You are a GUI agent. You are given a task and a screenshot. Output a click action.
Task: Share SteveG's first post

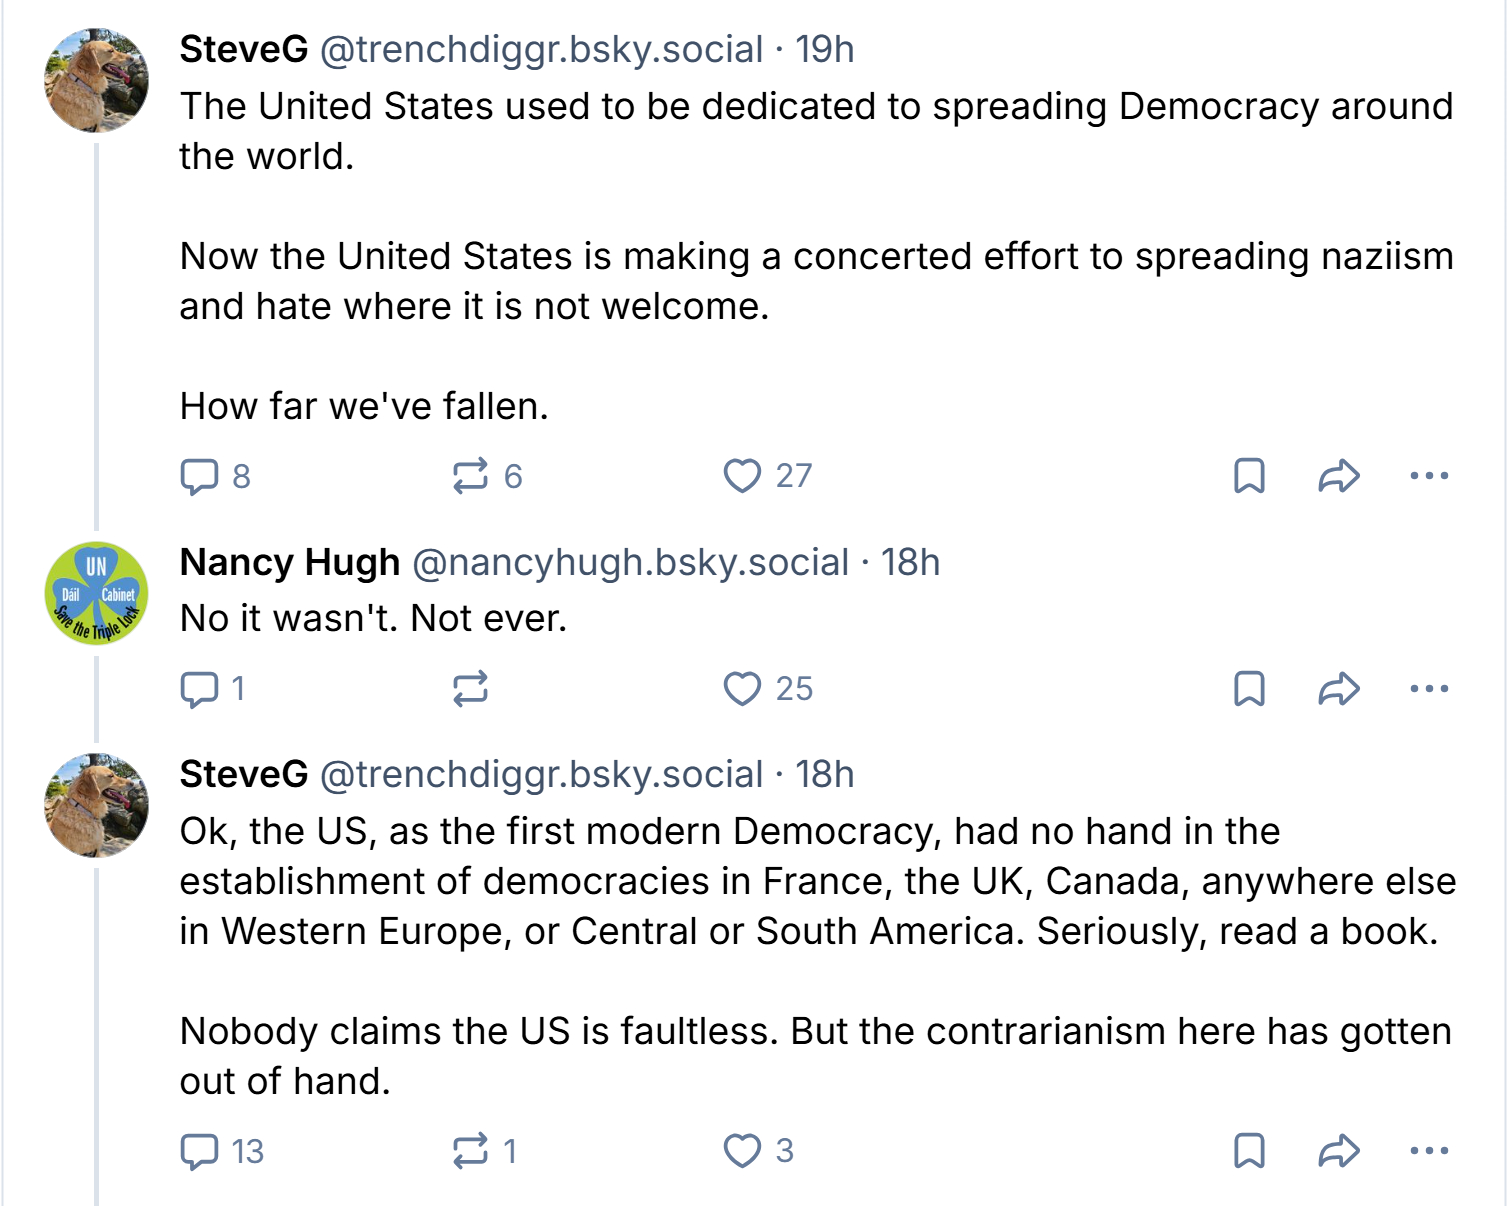click(x=1339, y=476)
